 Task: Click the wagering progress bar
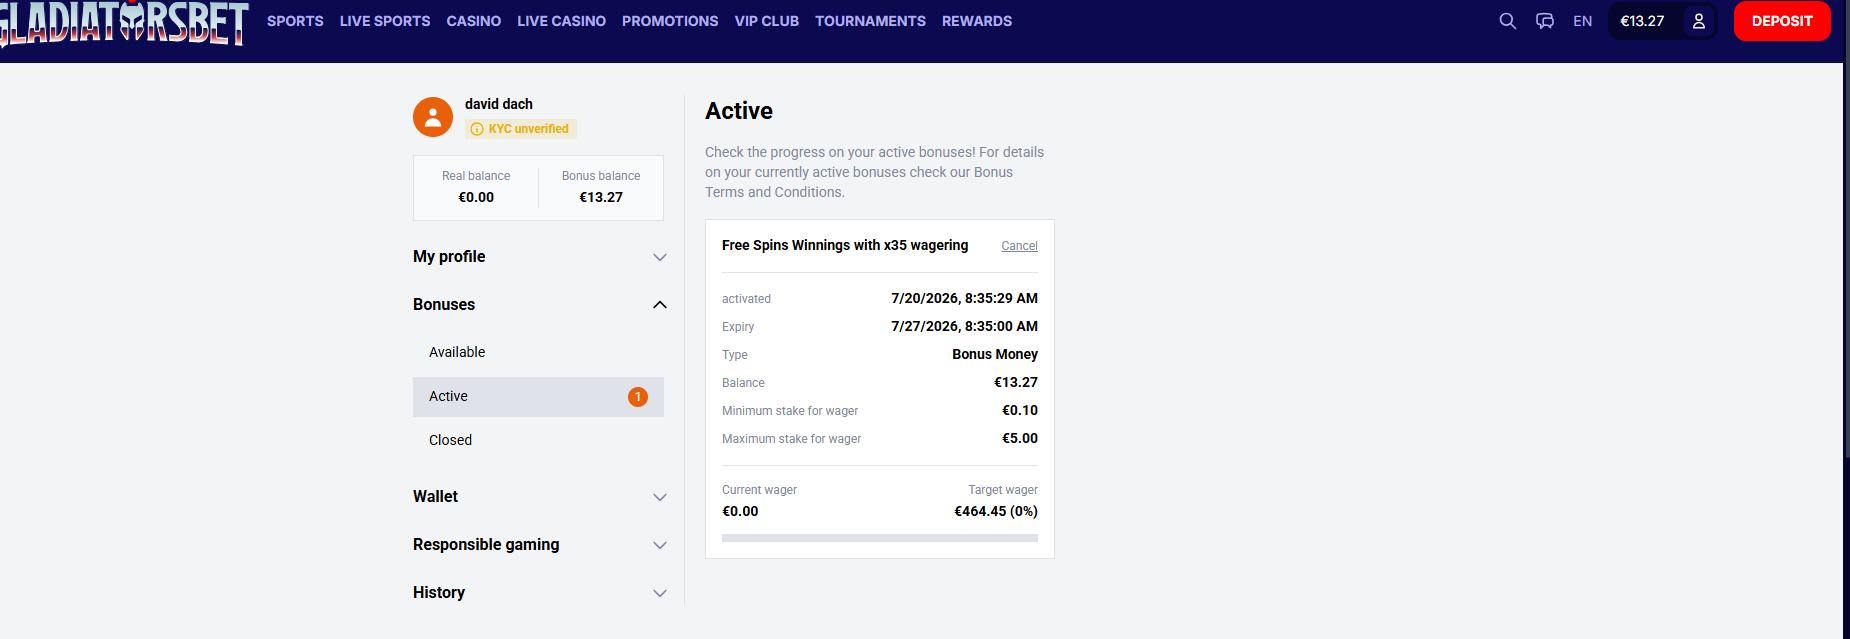pyautogui.click(x=880, y=538)
